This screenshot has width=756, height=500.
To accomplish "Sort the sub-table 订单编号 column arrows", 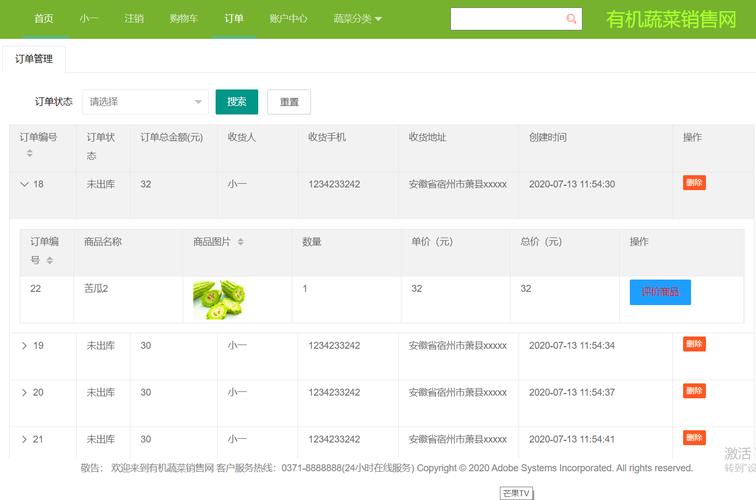I will 50,260.
